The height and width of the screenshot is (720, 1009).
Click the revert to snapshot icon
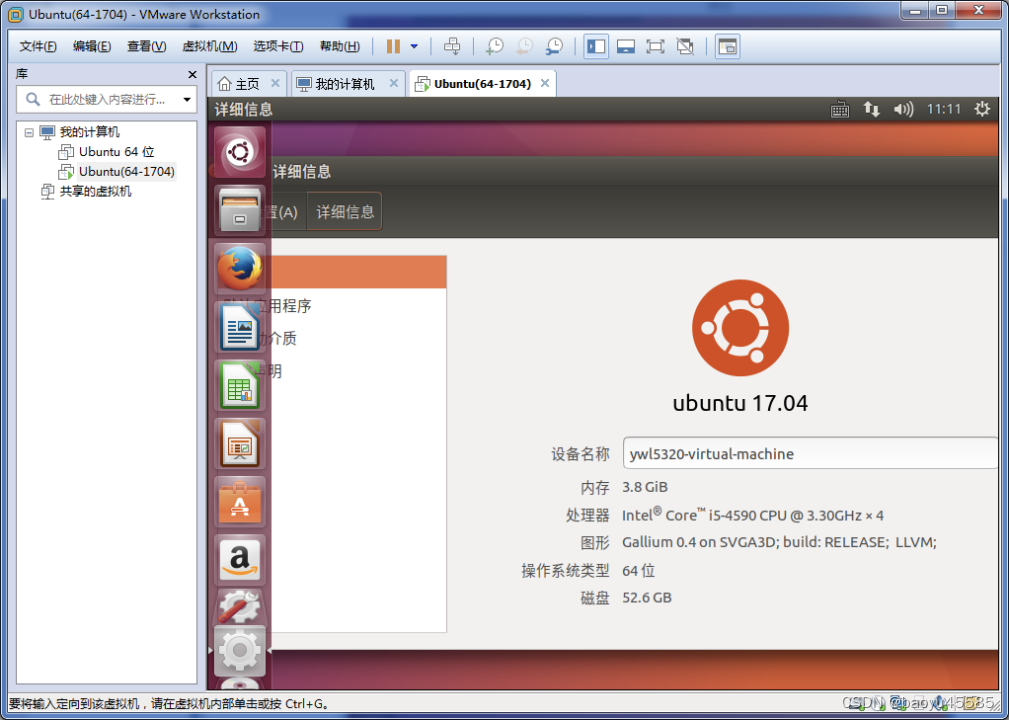point(524,46)
